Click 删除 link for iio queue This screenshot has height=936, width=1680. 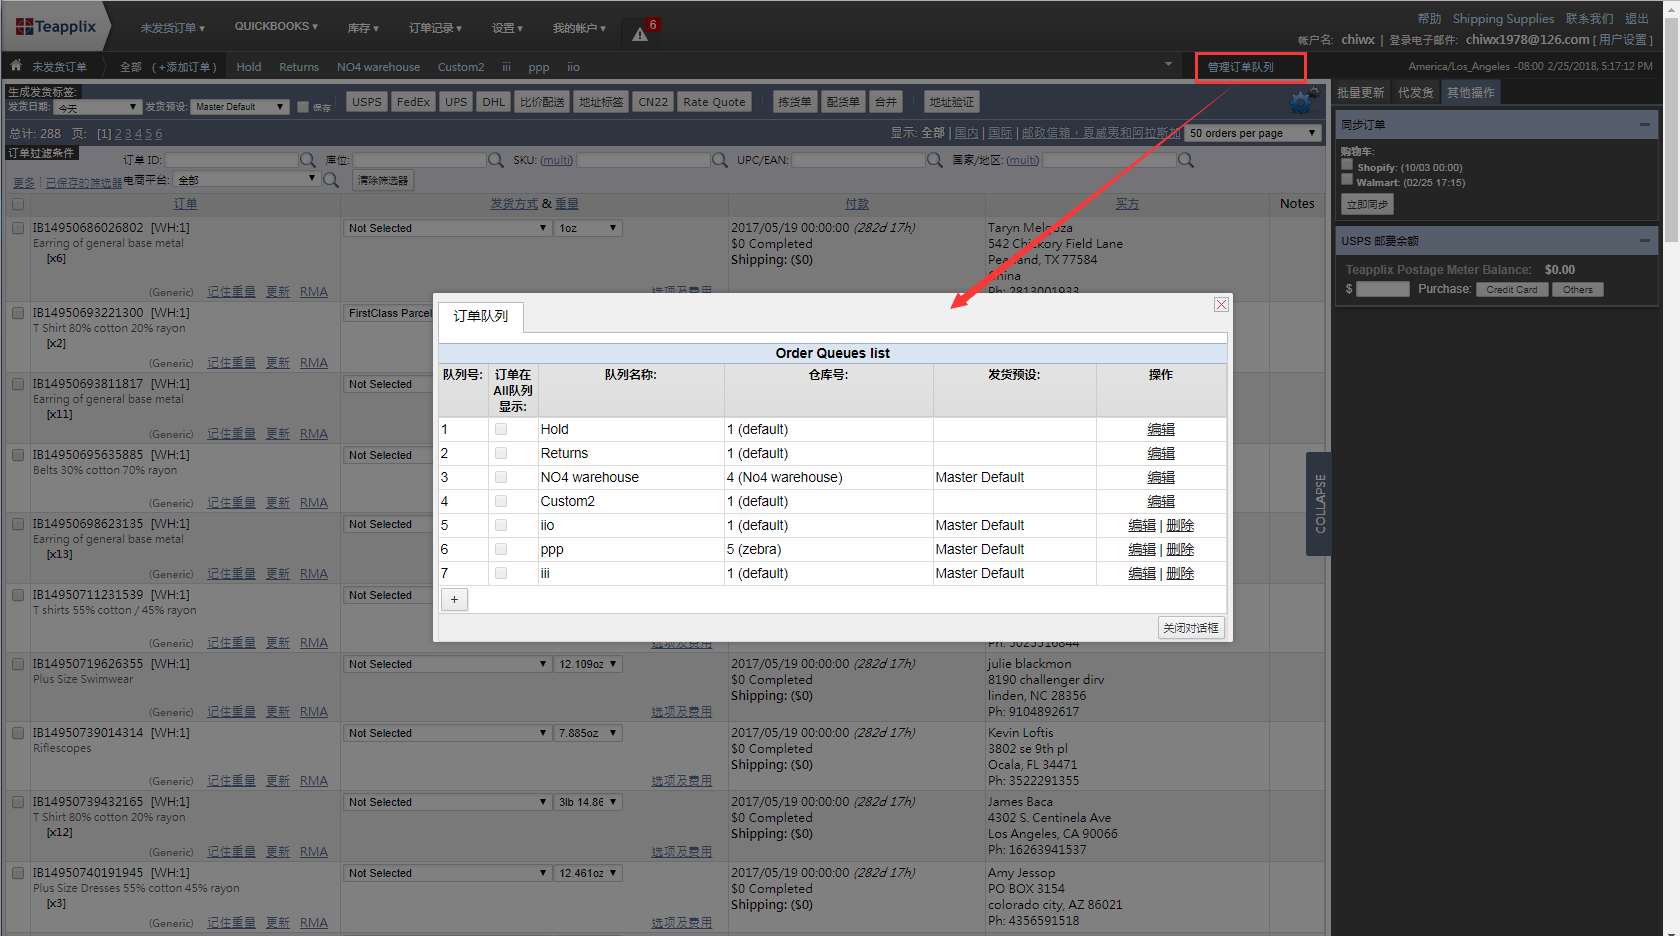tap(1180, 525)
